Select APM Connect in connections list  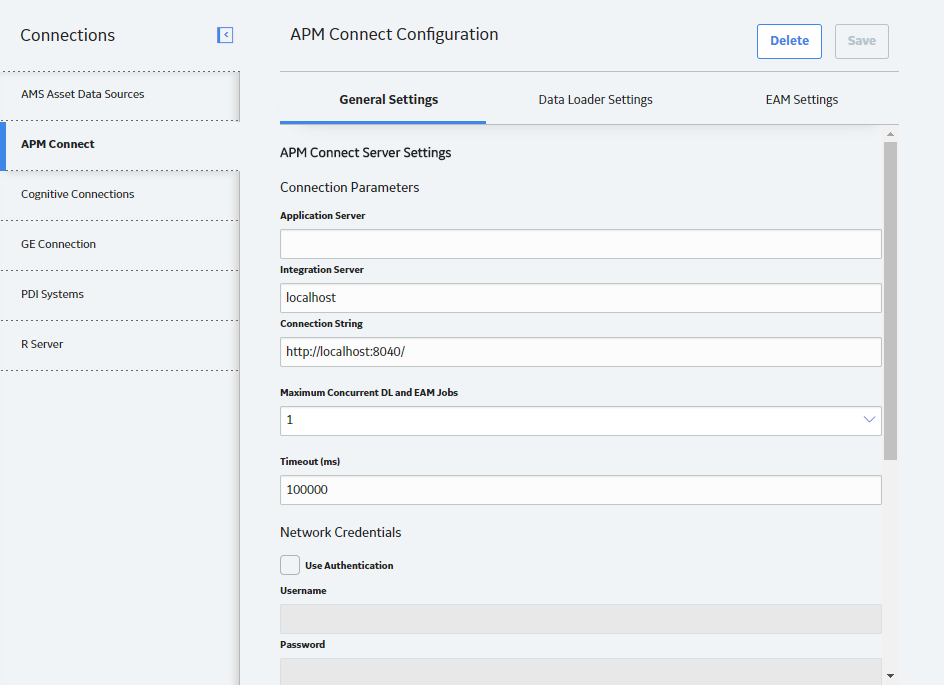pyautogui.click(x=120, y=145)
